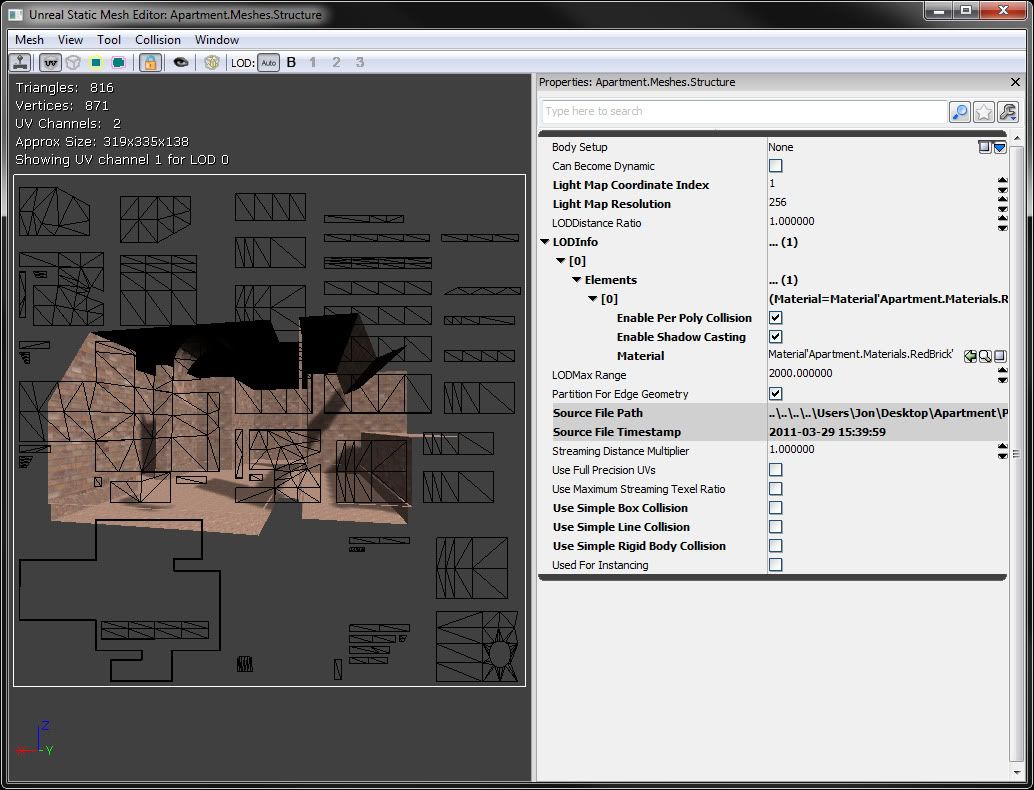This screenshot has width=1034, height=790.
Task: Toggle collision display icon with pink outline
Action: [118, 63]
